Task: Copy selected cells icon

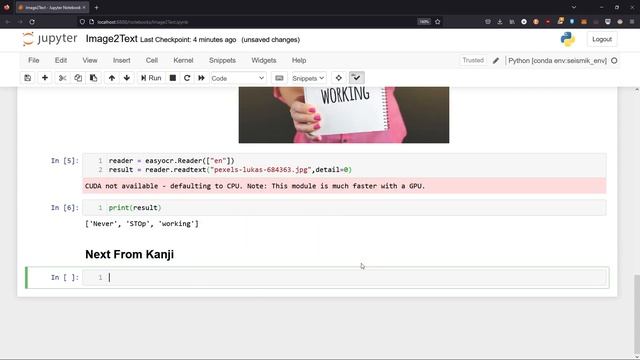Action: tap(78, 78)
